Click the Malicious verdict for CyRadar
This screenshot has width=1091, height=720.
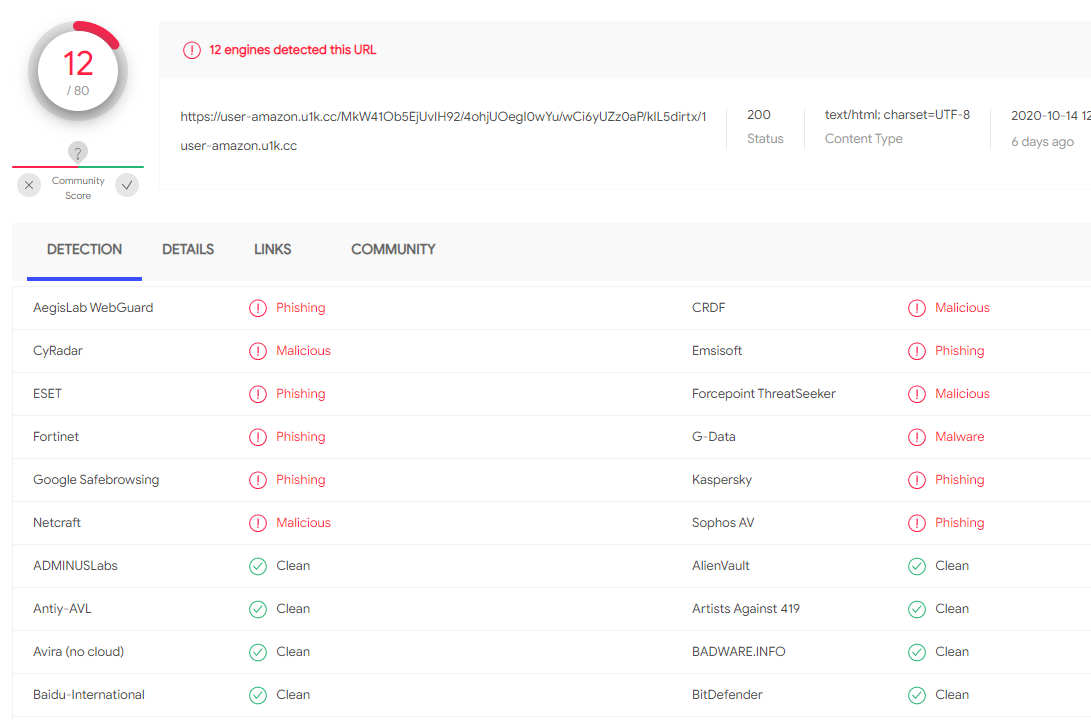[303, 351]
